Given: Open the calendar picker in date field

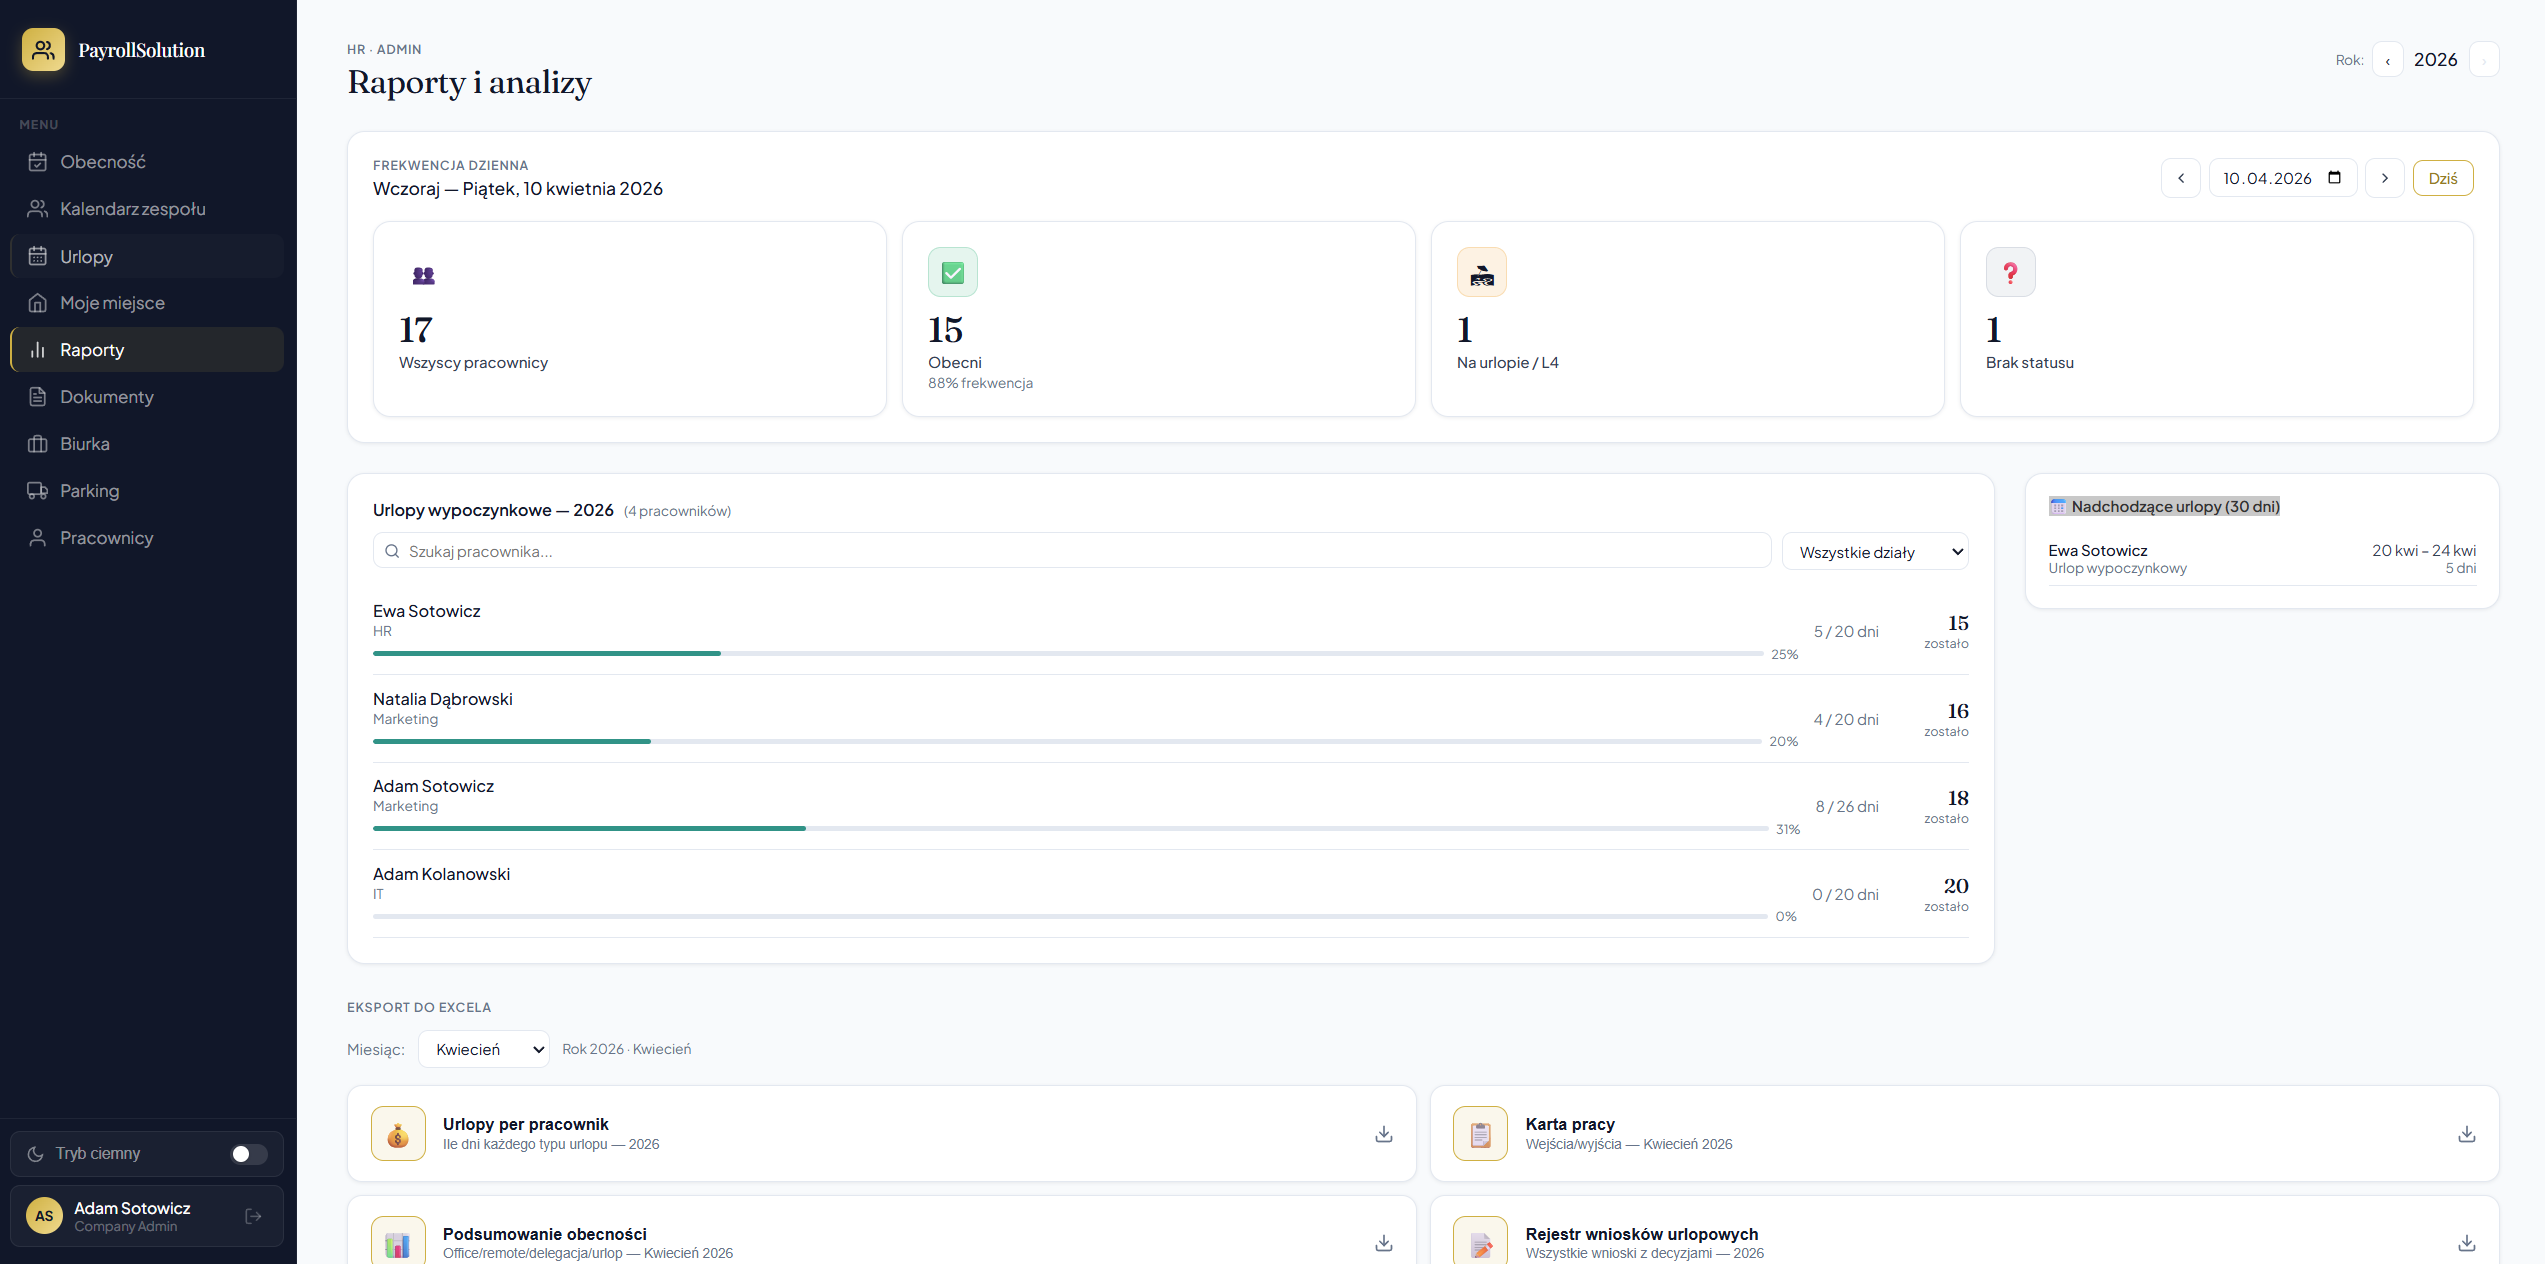Looking at the screenshot, I should 2334,178.
